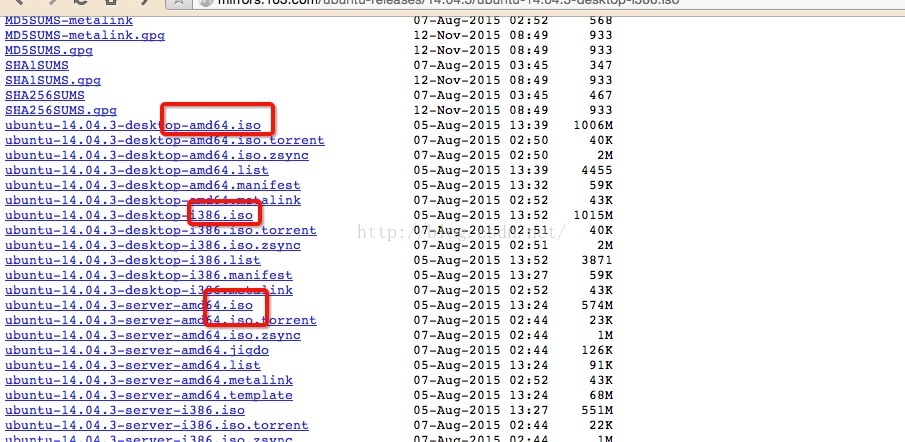Open the SHA1SUMS file link
905x442 pixels.
(36, 65)
